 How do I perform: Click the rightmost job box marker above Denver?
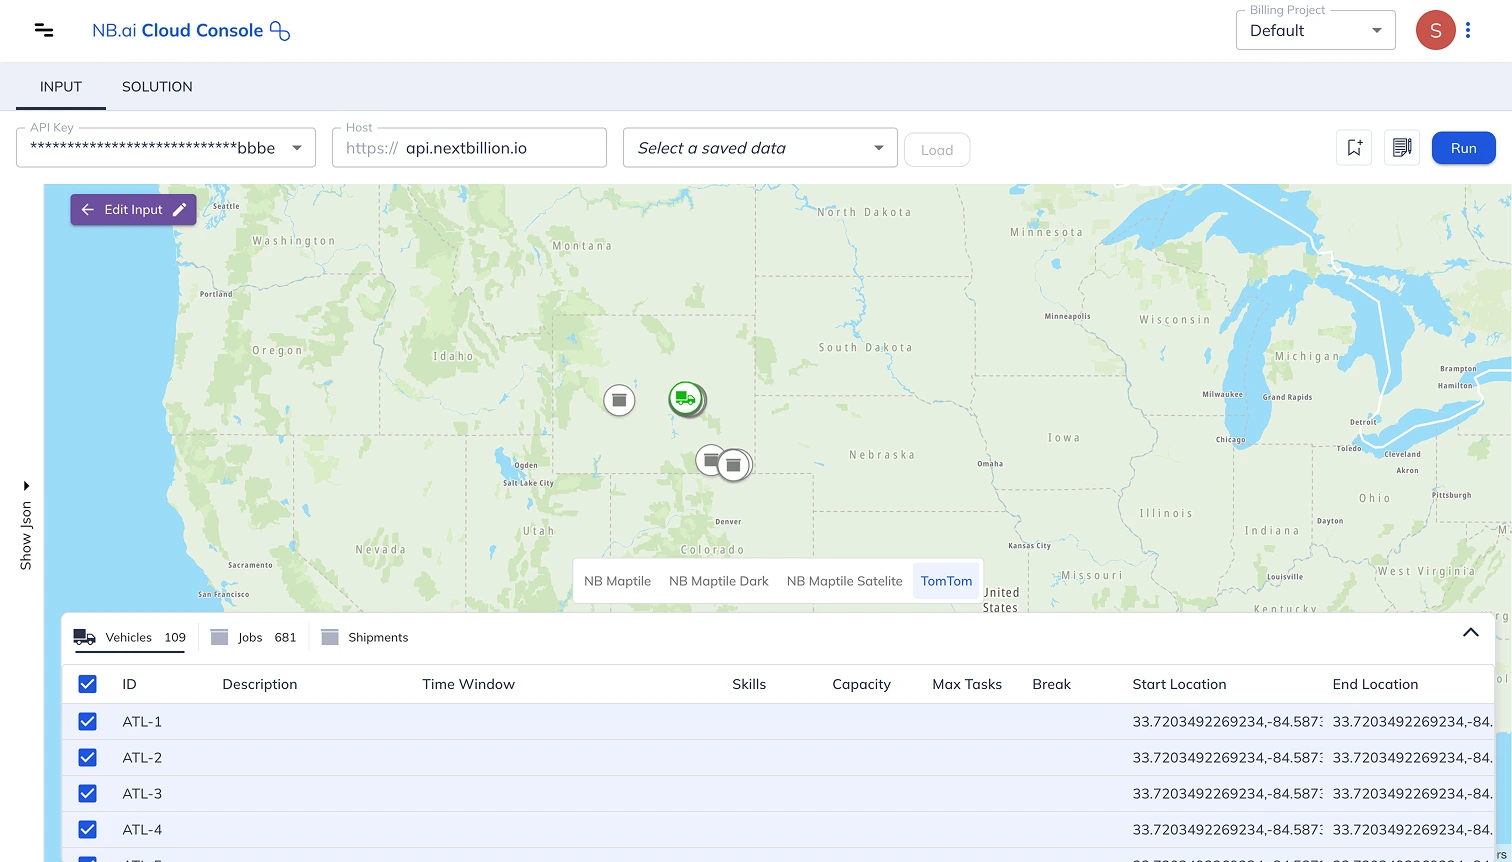733,465
